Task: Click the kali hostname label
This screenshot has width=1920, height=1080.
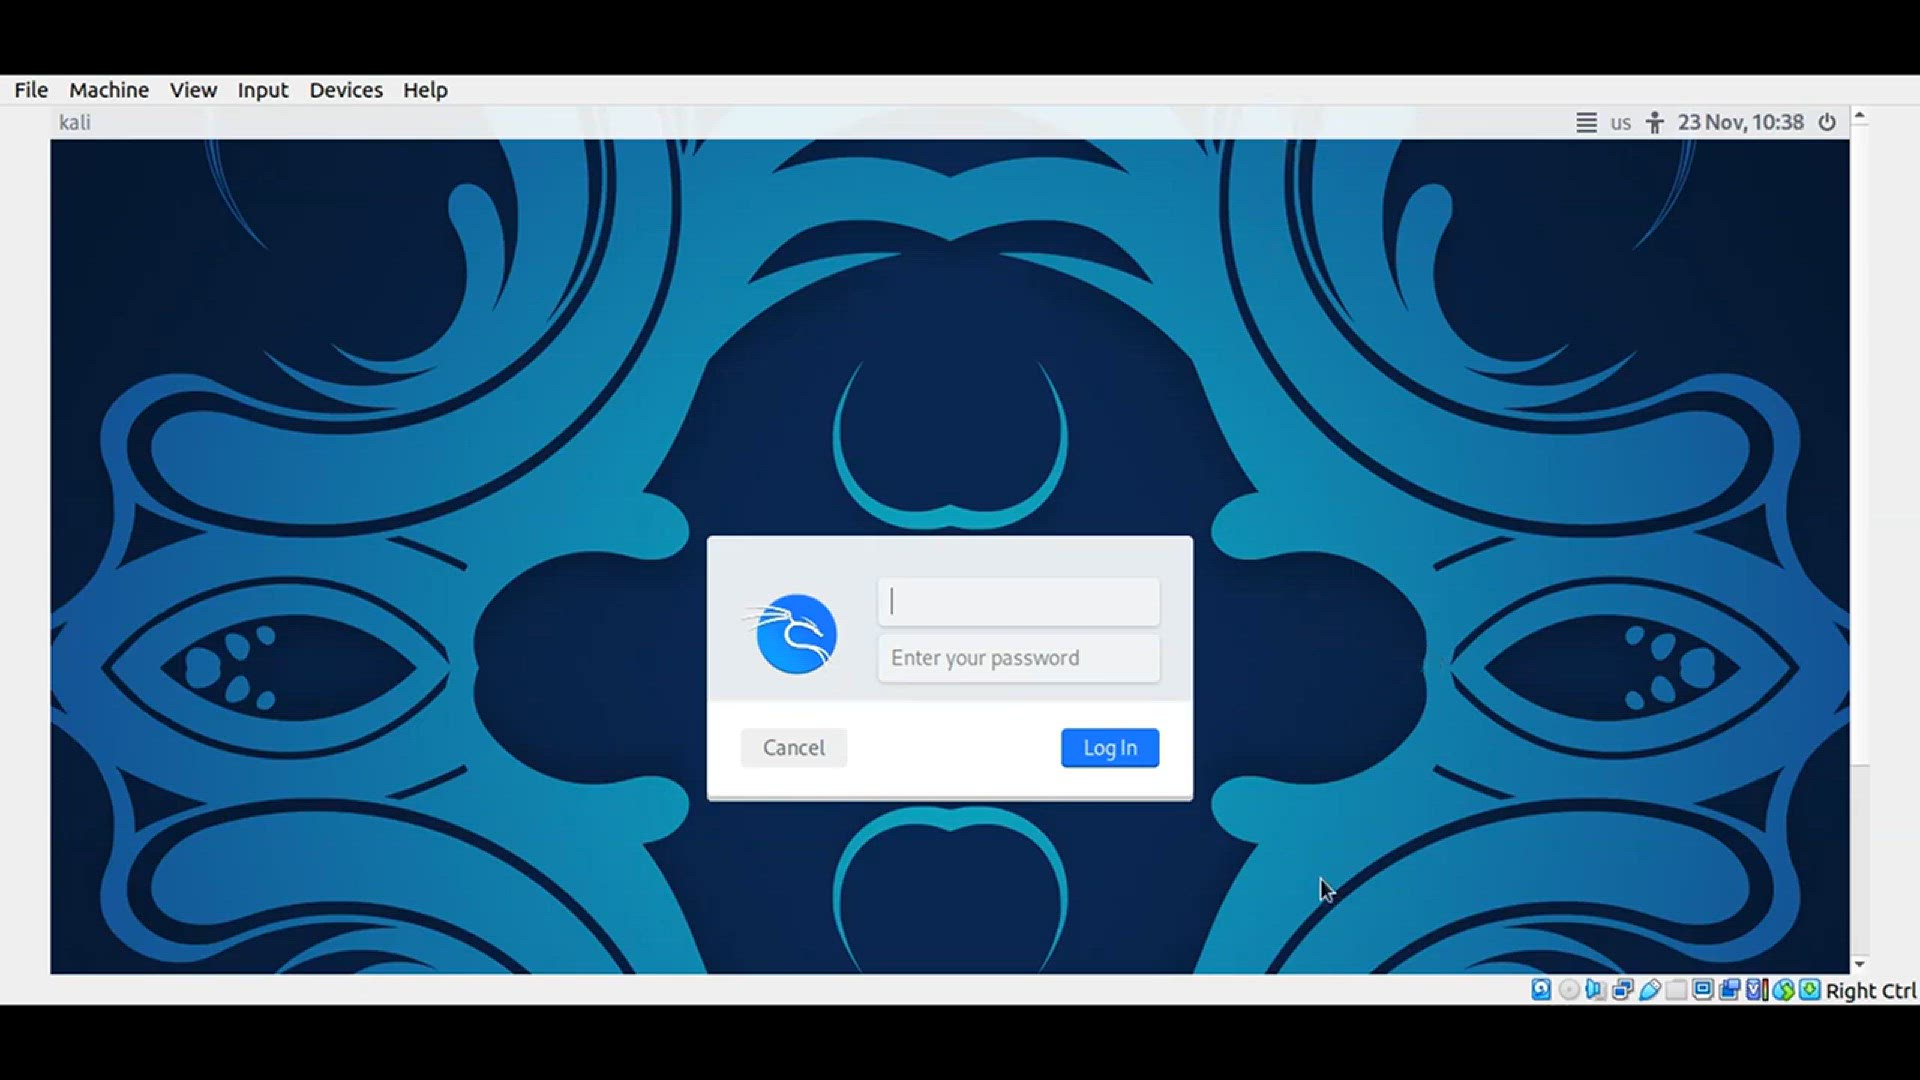Action: pos(75,122)
